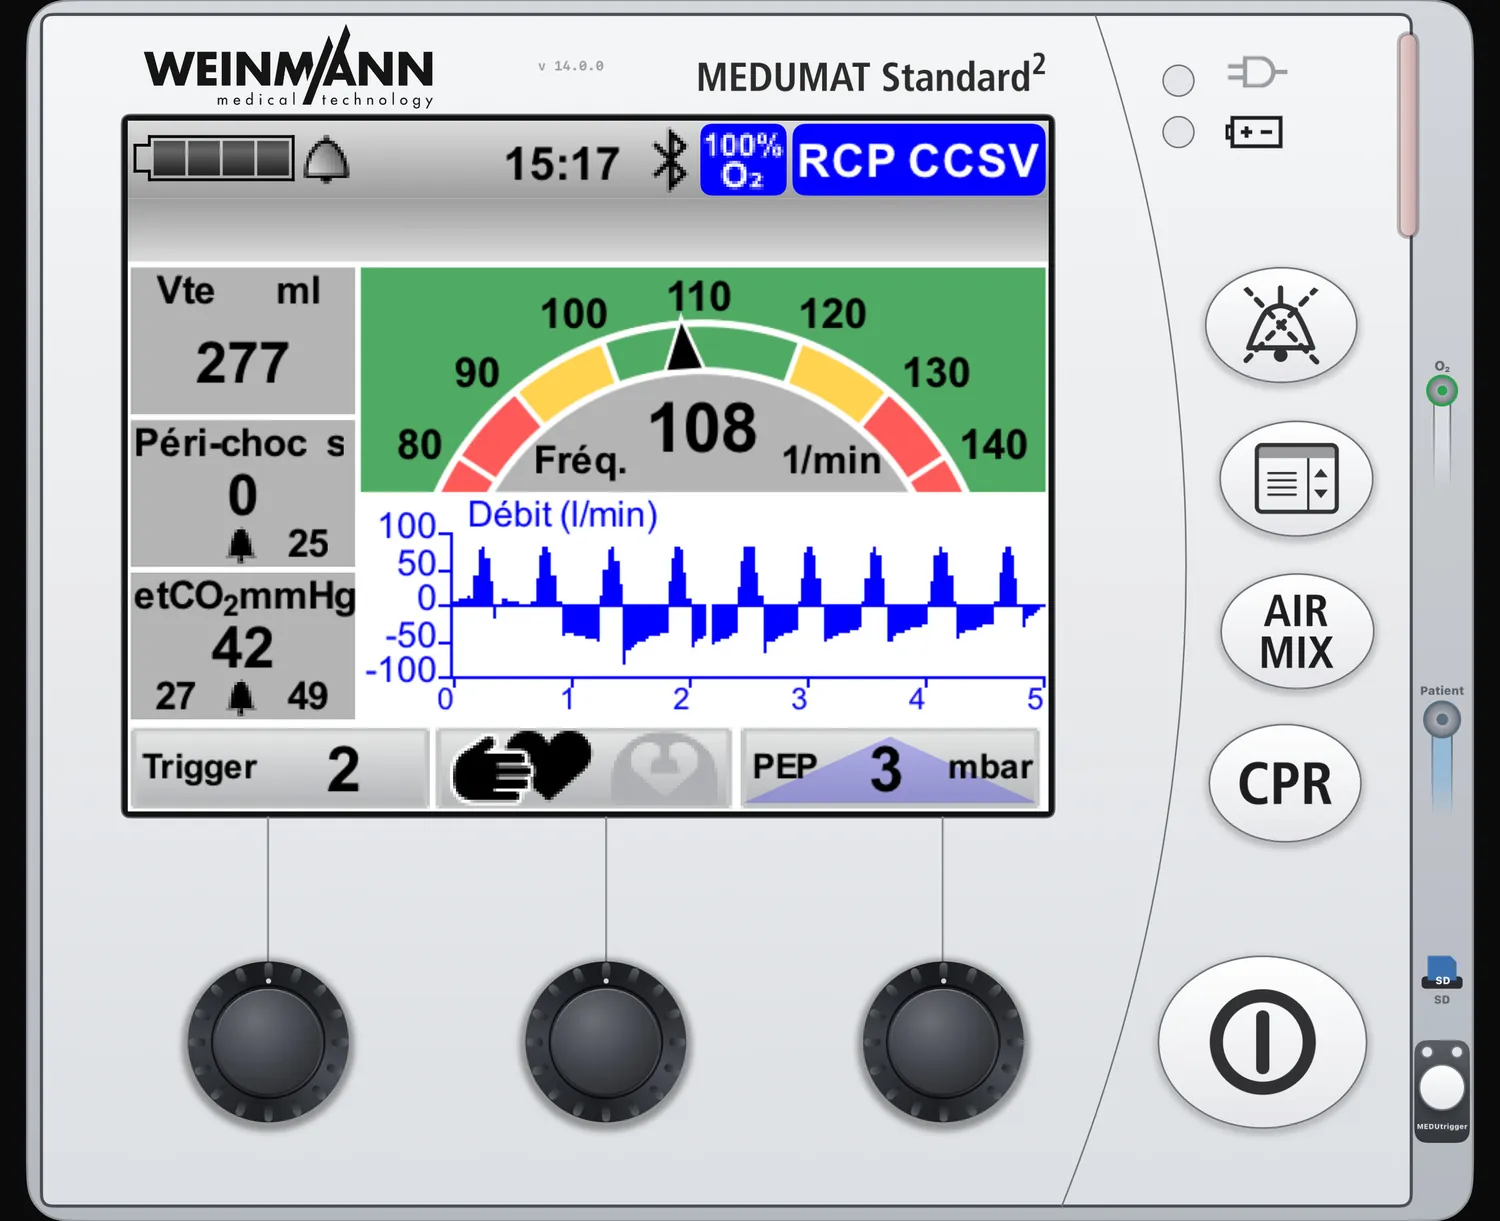Tap the 100% O2 indicator

[x=743, y=160]
